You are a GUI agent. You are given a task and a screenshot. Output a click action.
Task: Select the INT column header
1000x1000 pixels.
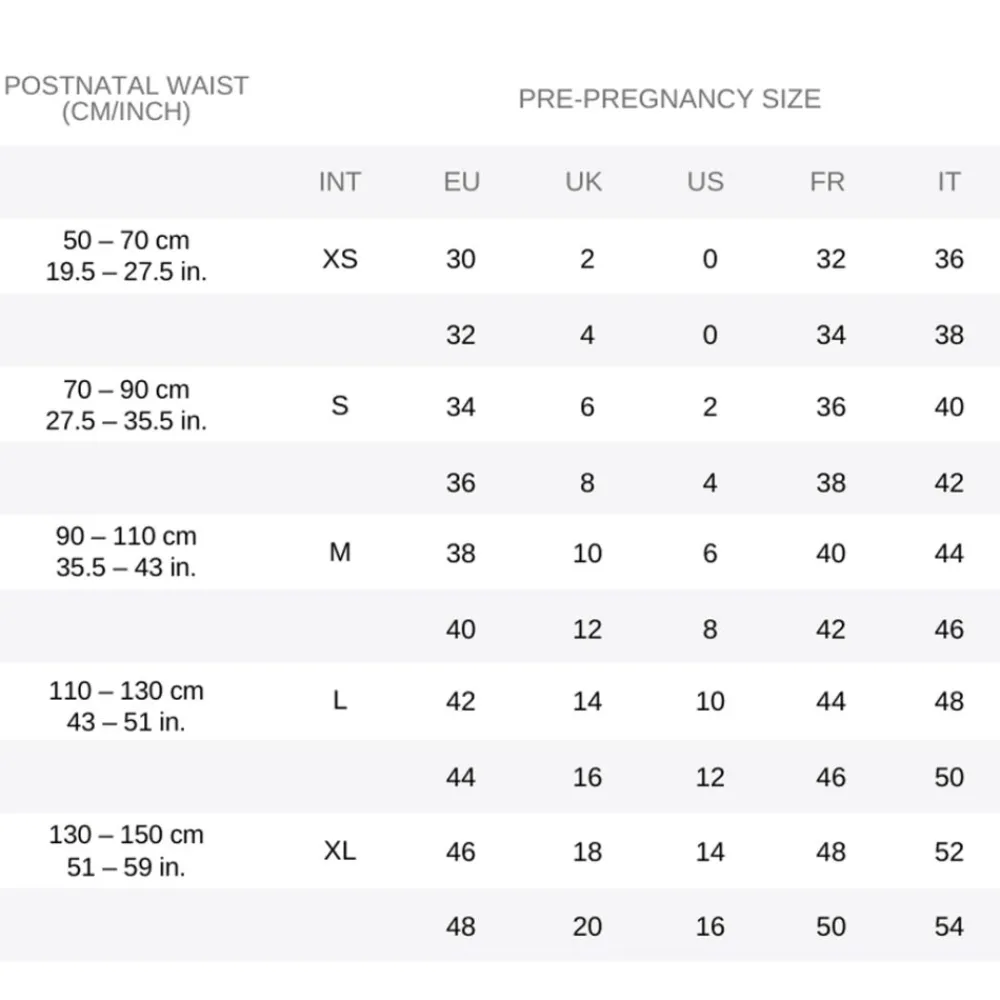click(x=339, y=182)
